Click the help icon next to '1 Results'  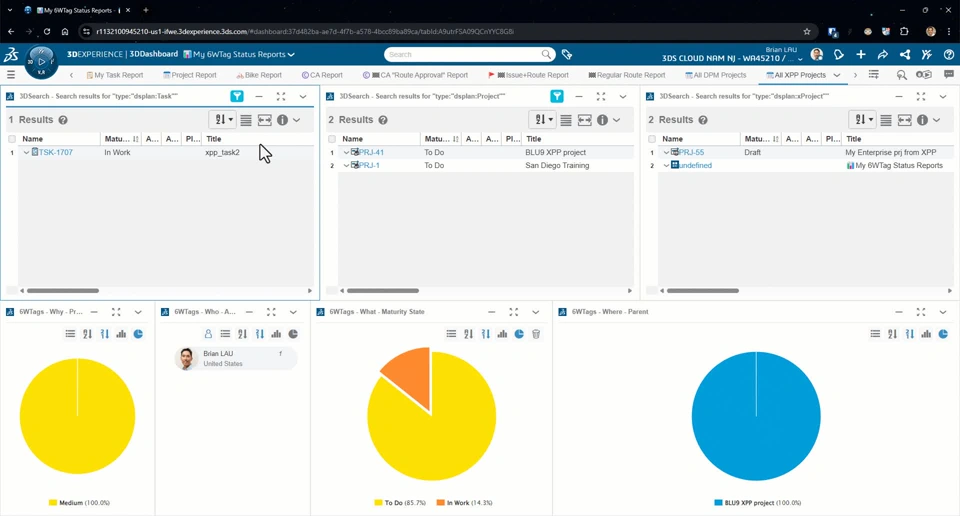(63, 120)
